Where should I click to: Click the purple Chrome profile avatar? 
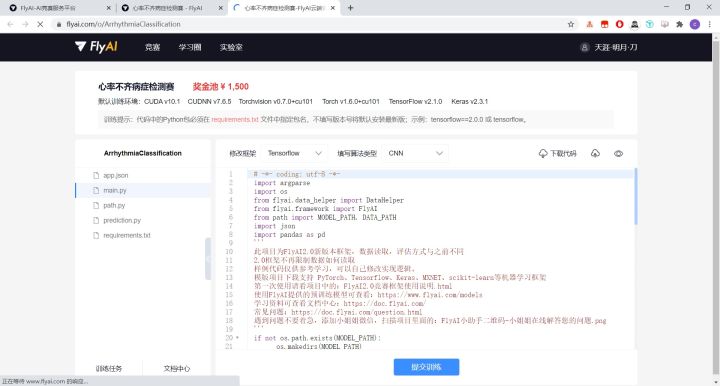[695, 24]
